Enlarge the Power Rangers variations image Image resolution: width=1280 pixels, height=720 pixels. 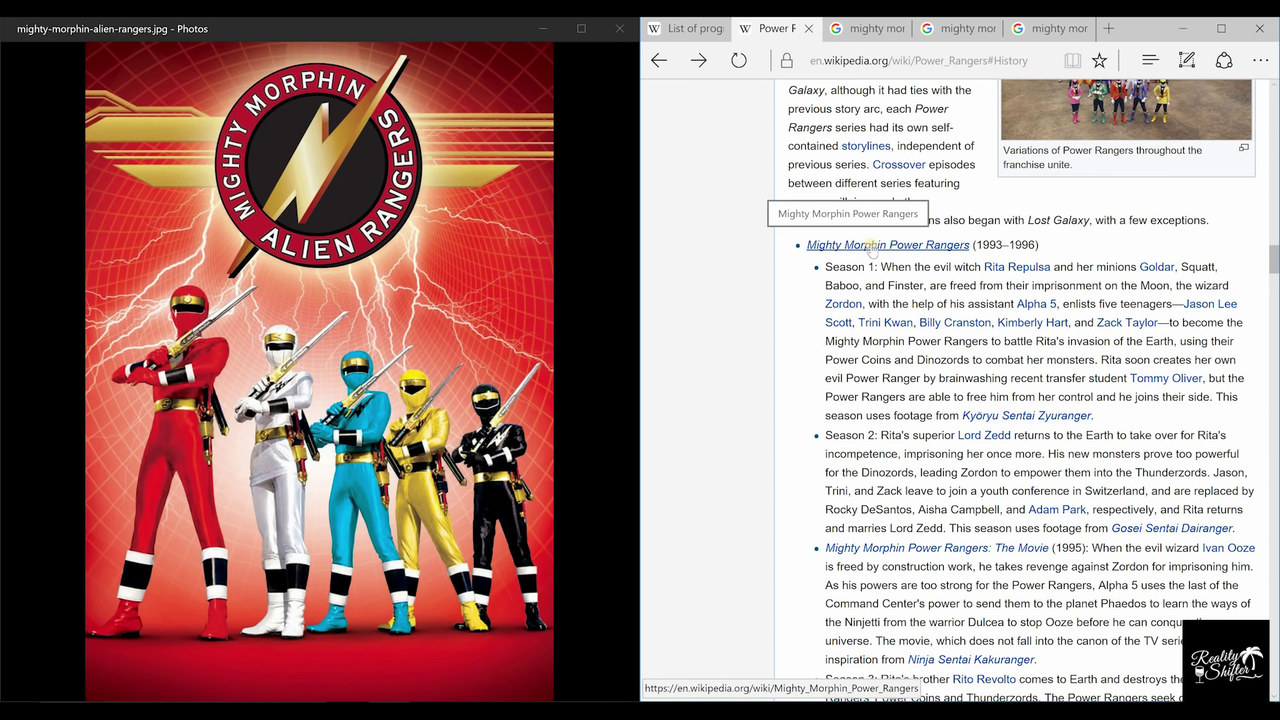coord(1243,148)
